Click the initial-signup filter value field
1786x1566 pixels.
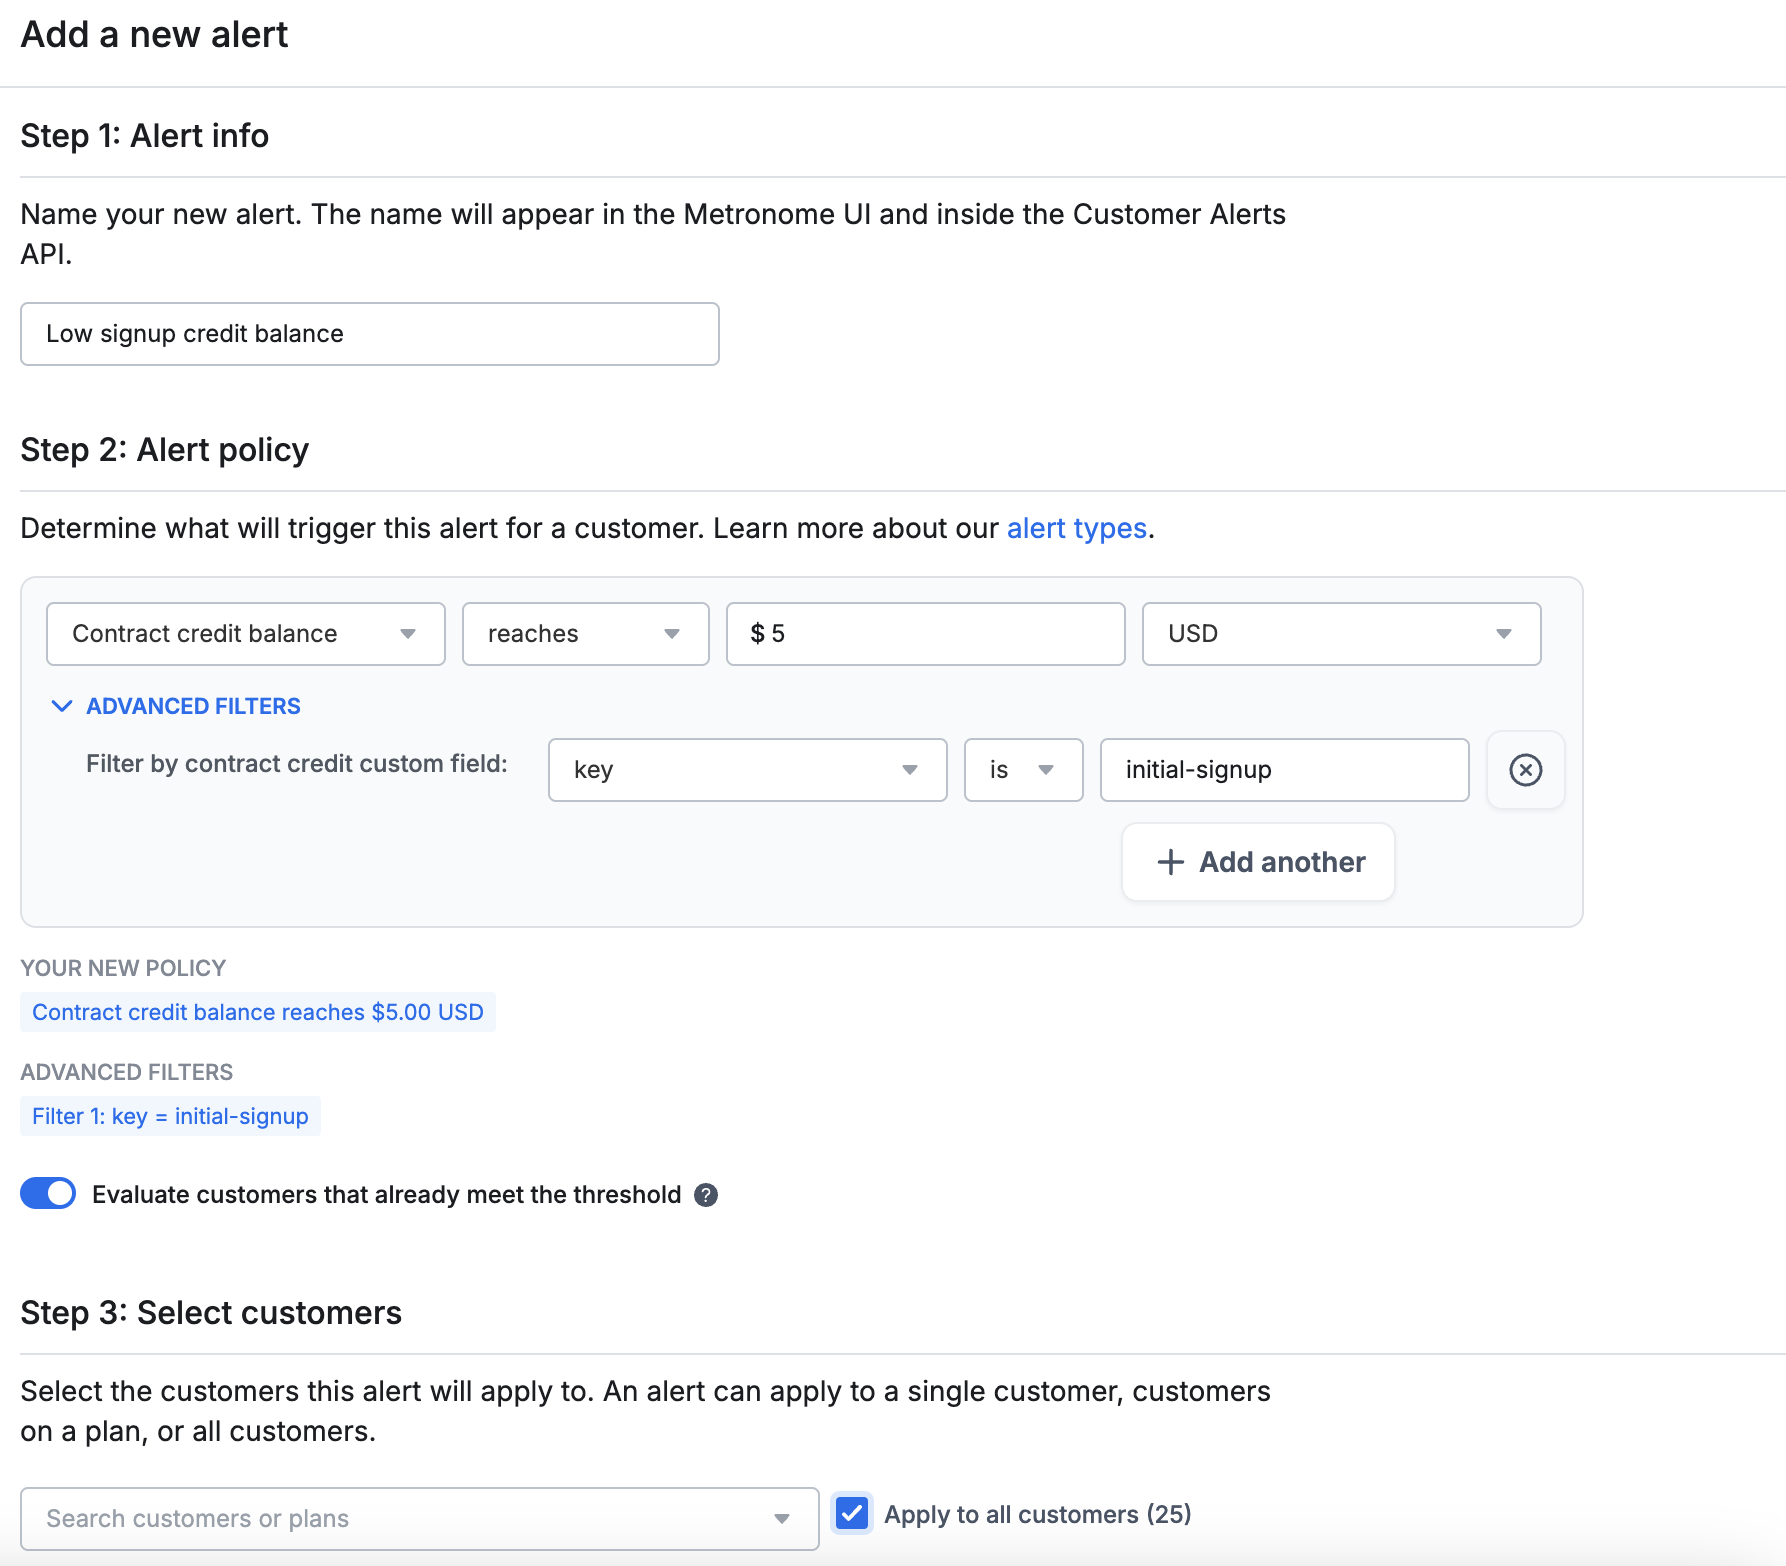pyautogui.click(x=1284, y=770)
